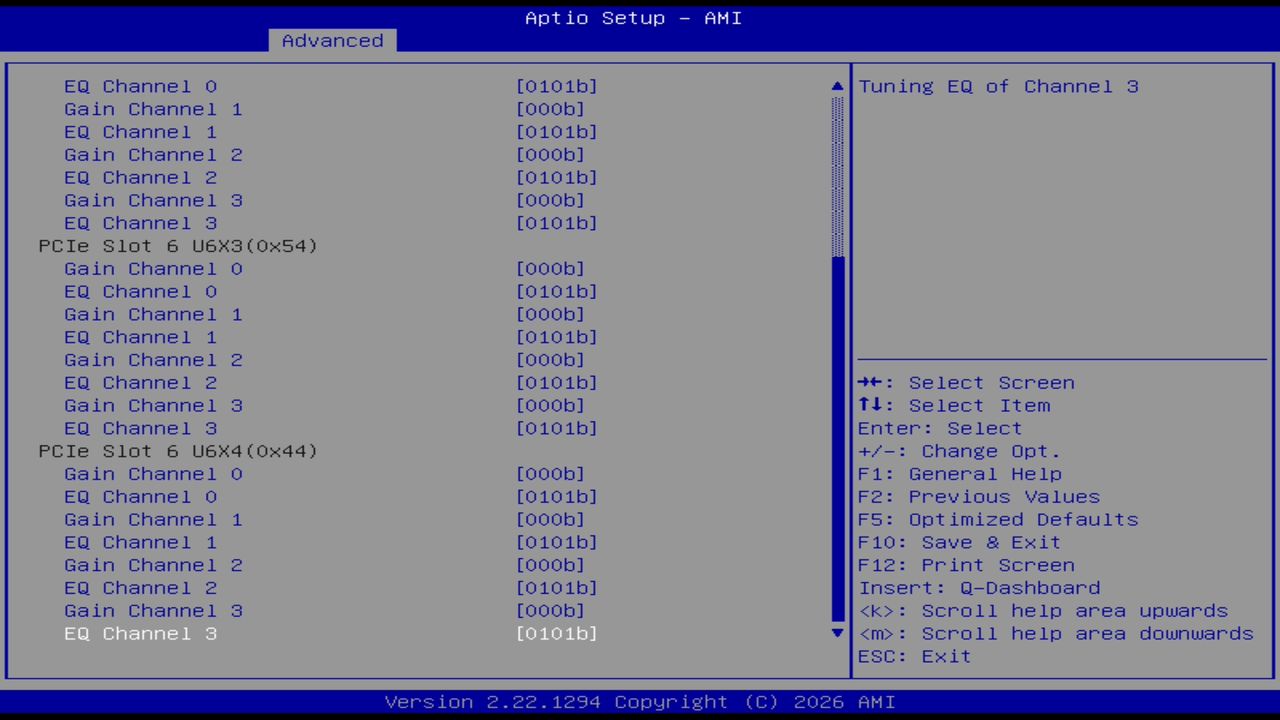
Task: Click the Tuning EQ of Channel 3 help text
Action: [998, 86]
